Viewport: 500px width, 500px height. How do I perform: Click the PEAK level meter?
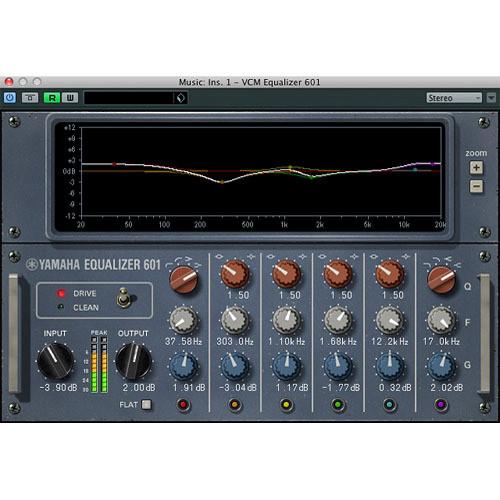tap(99, 364)
